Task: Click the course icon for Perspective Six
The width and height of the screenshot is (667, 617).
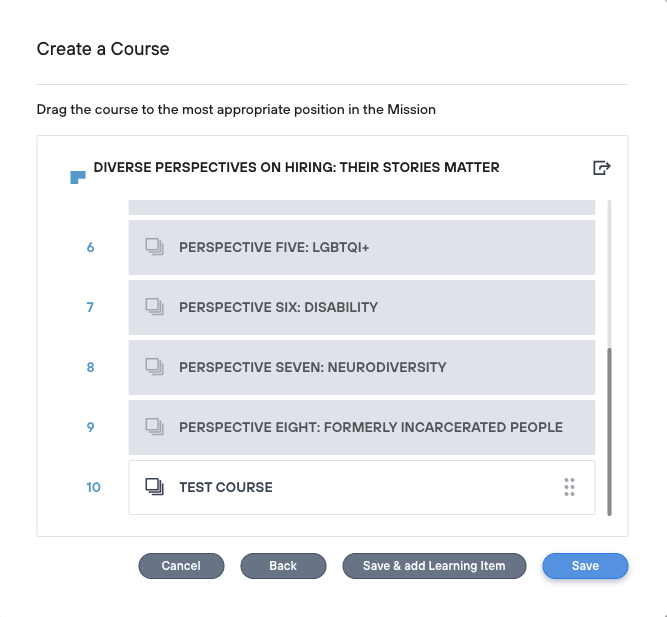Action: [x=154, y=307]
